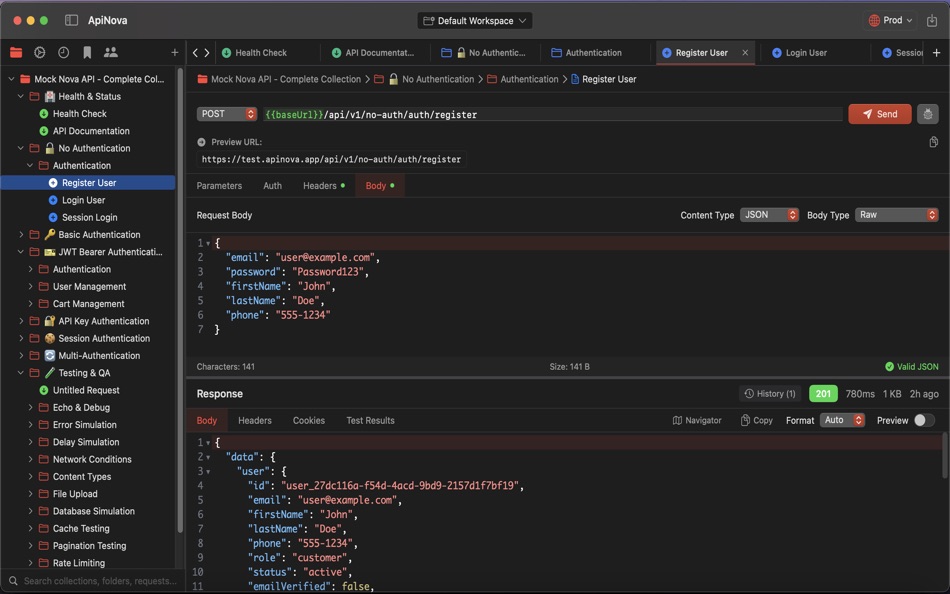This screenshot has width=950, height=594.
Task: Open the Content Type JSON dropdown
Action: pyautogui.click(x=769, y=215)
